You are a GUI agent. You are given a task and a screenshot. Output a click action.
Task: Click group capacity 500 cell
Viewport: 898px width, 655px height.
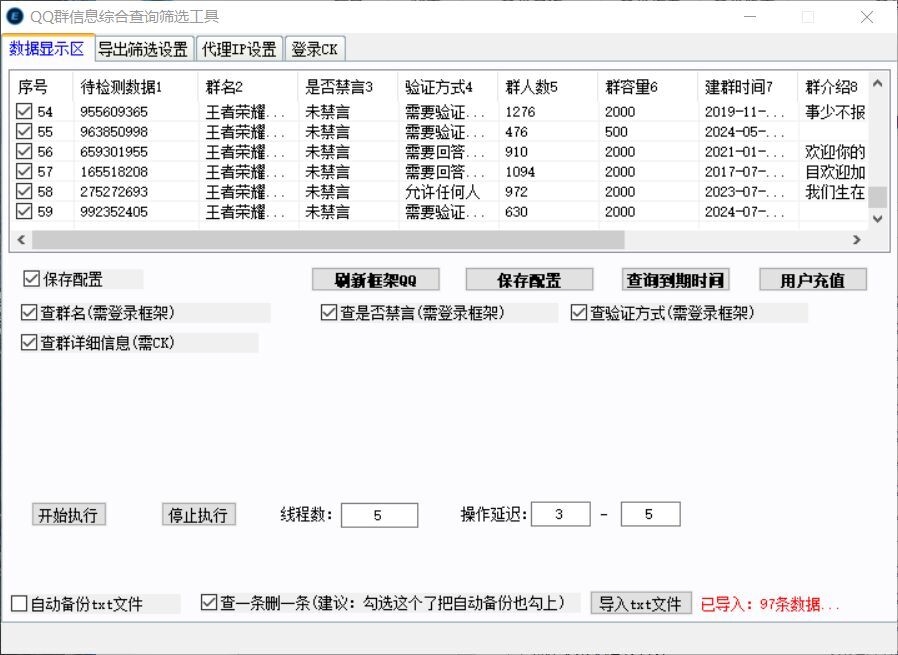pyautogui.click(x=616, y=131)
